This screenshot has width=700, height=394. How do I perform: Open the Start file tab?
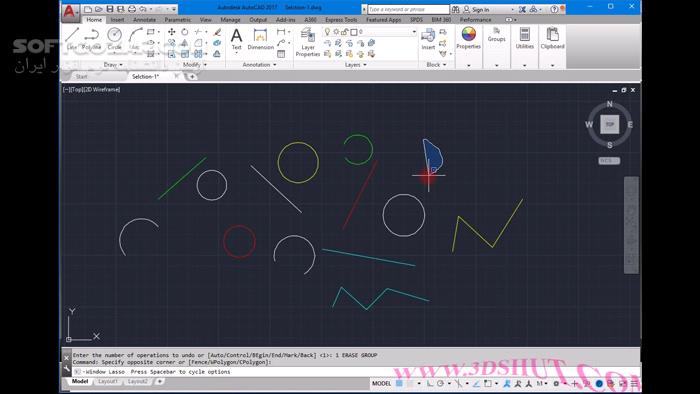(82, 76)
